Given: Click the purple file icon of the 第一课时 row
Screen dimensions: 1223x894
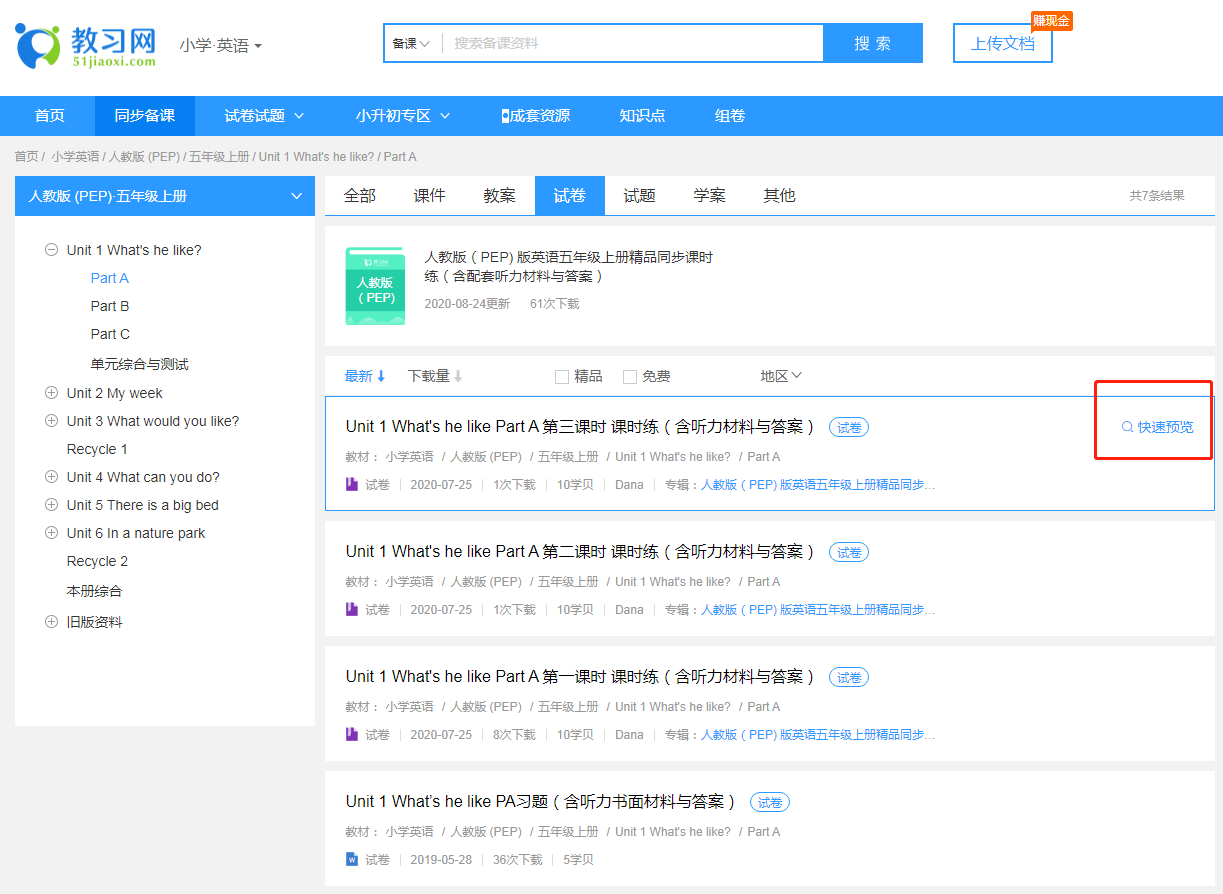Looking at the screenshot, I should [351, 735].
